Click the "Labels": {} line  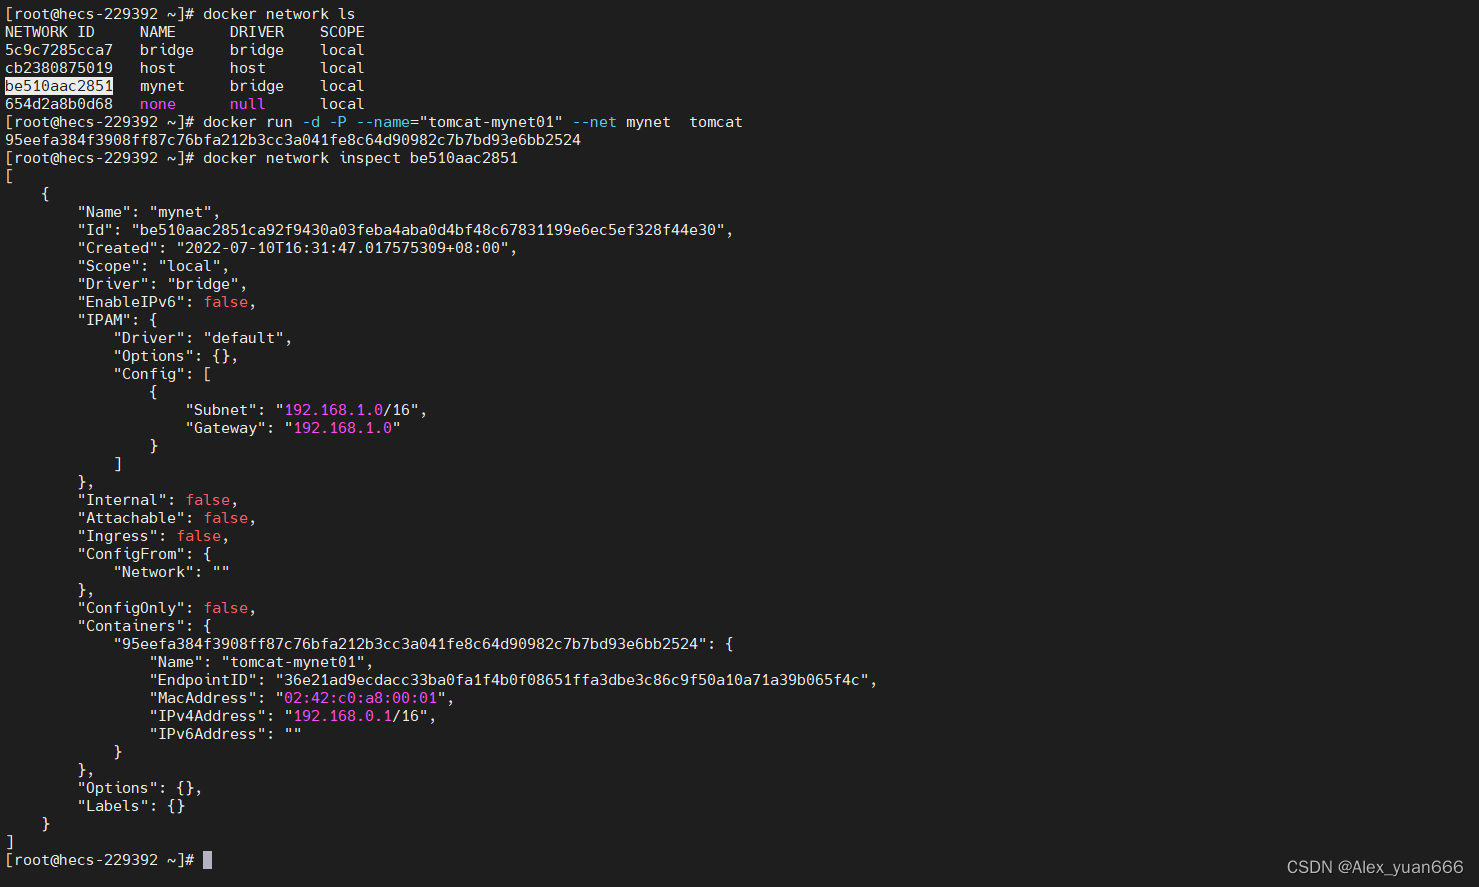pos(131,806)
